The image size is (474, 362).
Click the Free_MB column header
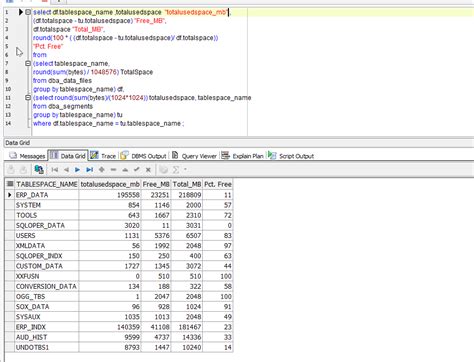[x=156, y=184]
